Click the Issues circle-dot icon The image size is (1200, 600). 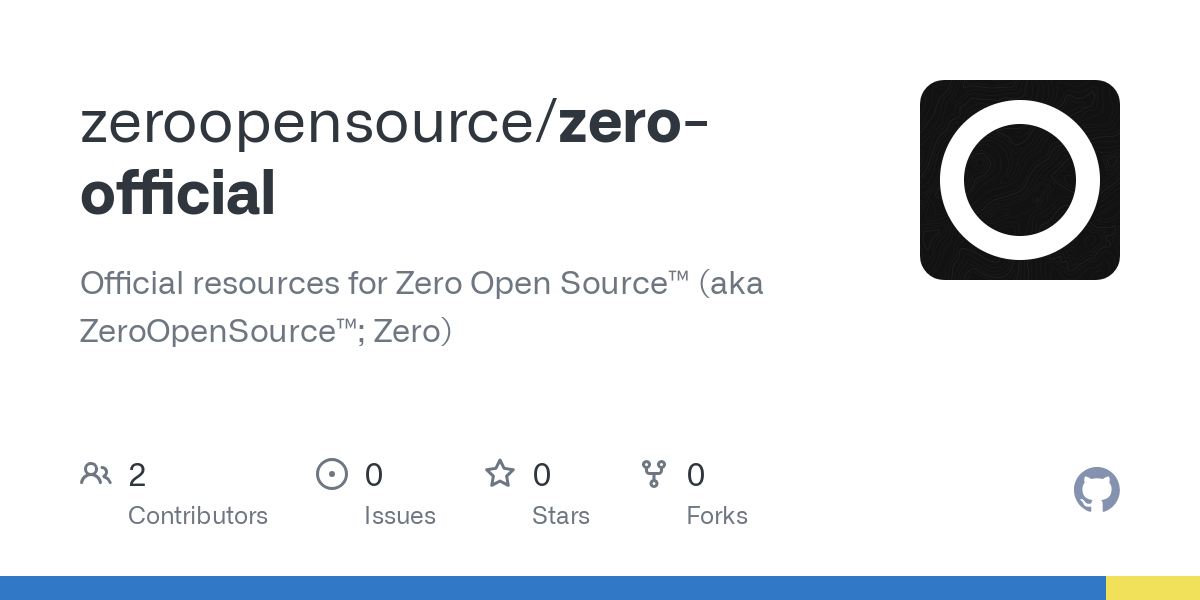pos(332,474)
